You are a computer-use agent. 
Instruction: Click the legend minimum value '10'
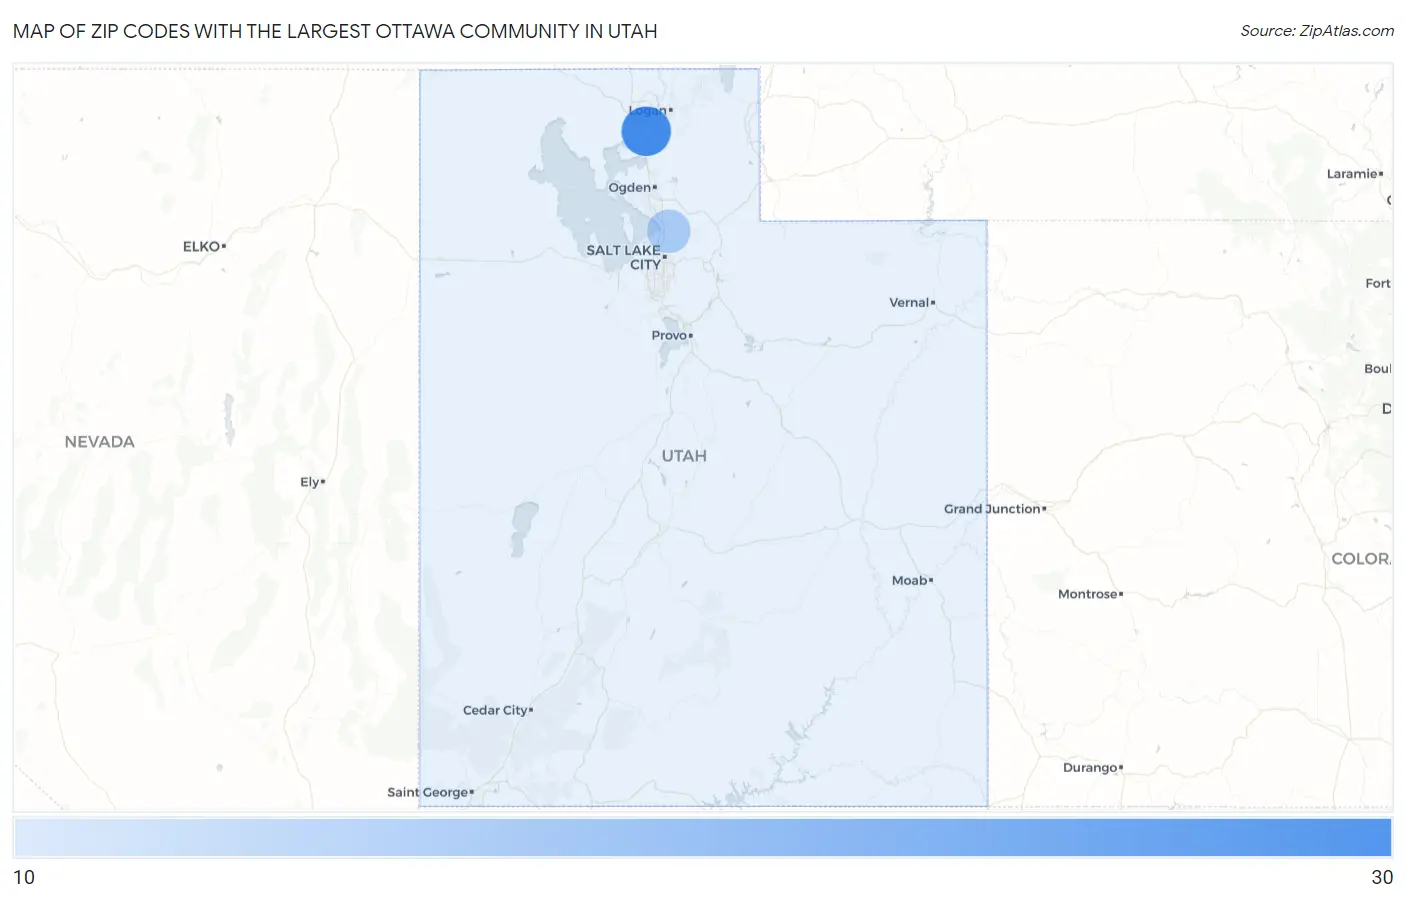[24, 877]
